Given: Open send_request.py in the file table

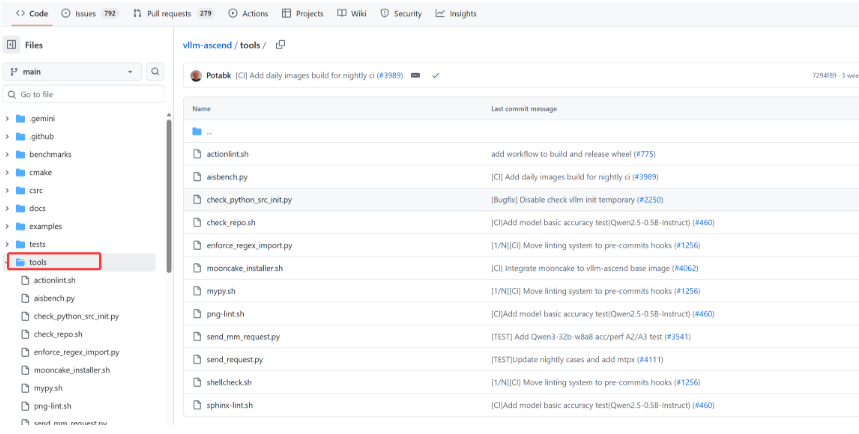Looking at the screenshot, I should (x=235, y=359).
